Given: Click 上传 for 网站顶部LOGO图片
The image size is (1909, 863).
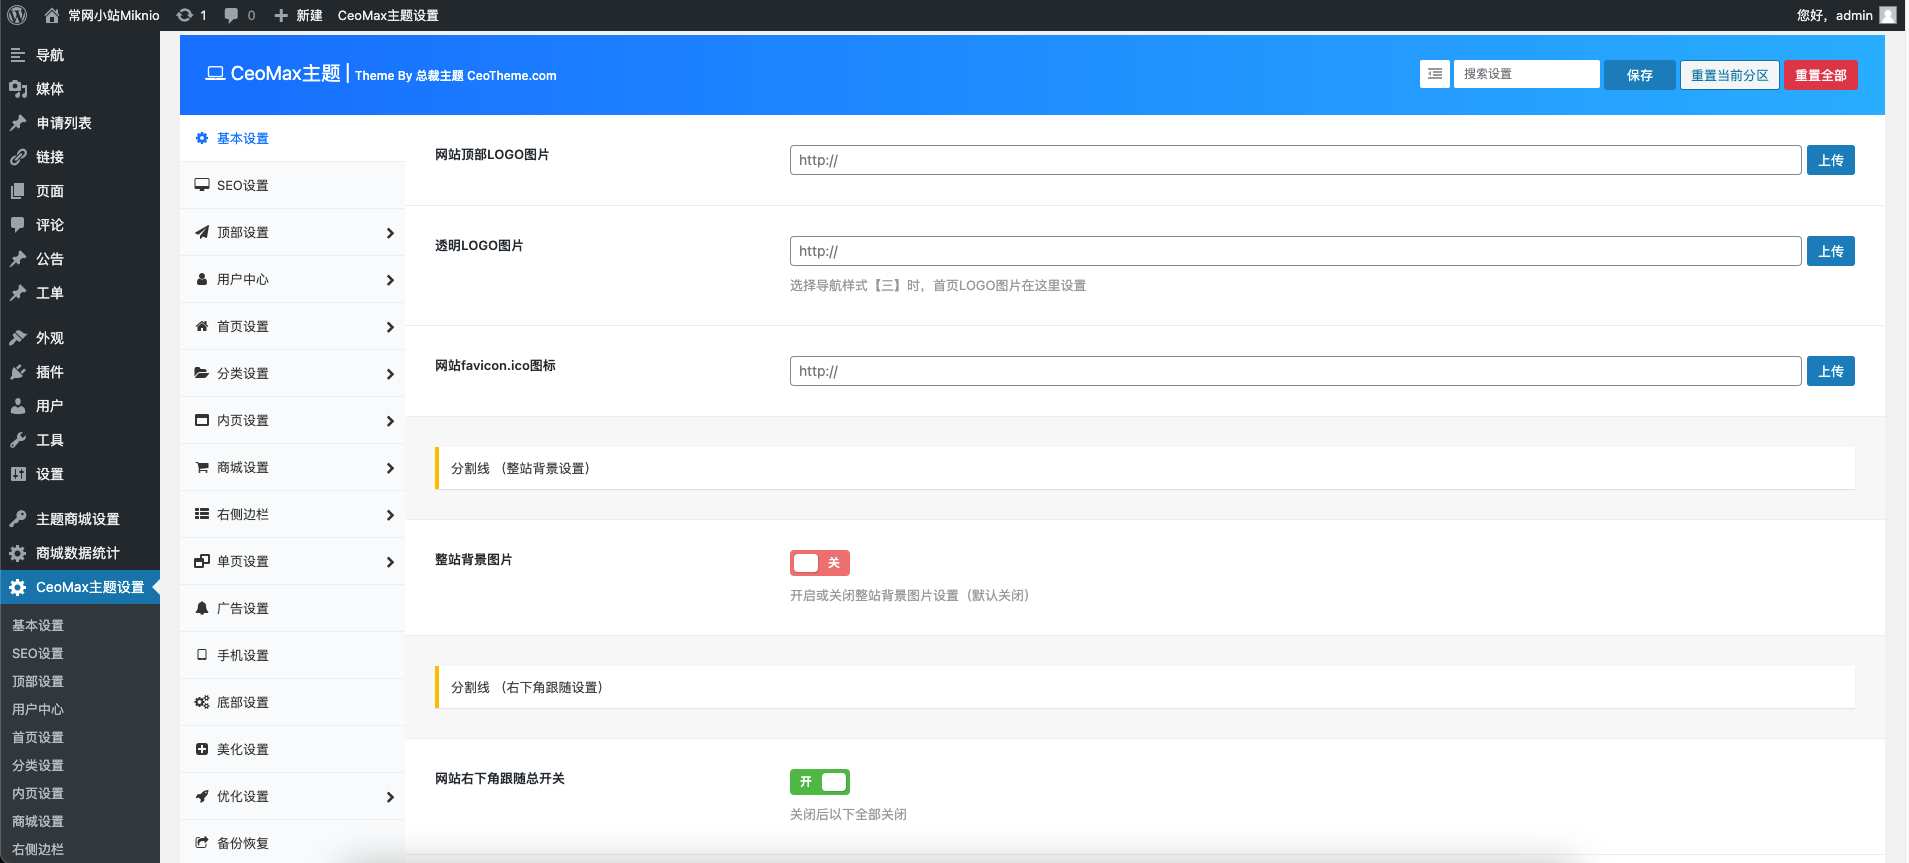Looking at the screenshot, I should tap(1831, 160).
